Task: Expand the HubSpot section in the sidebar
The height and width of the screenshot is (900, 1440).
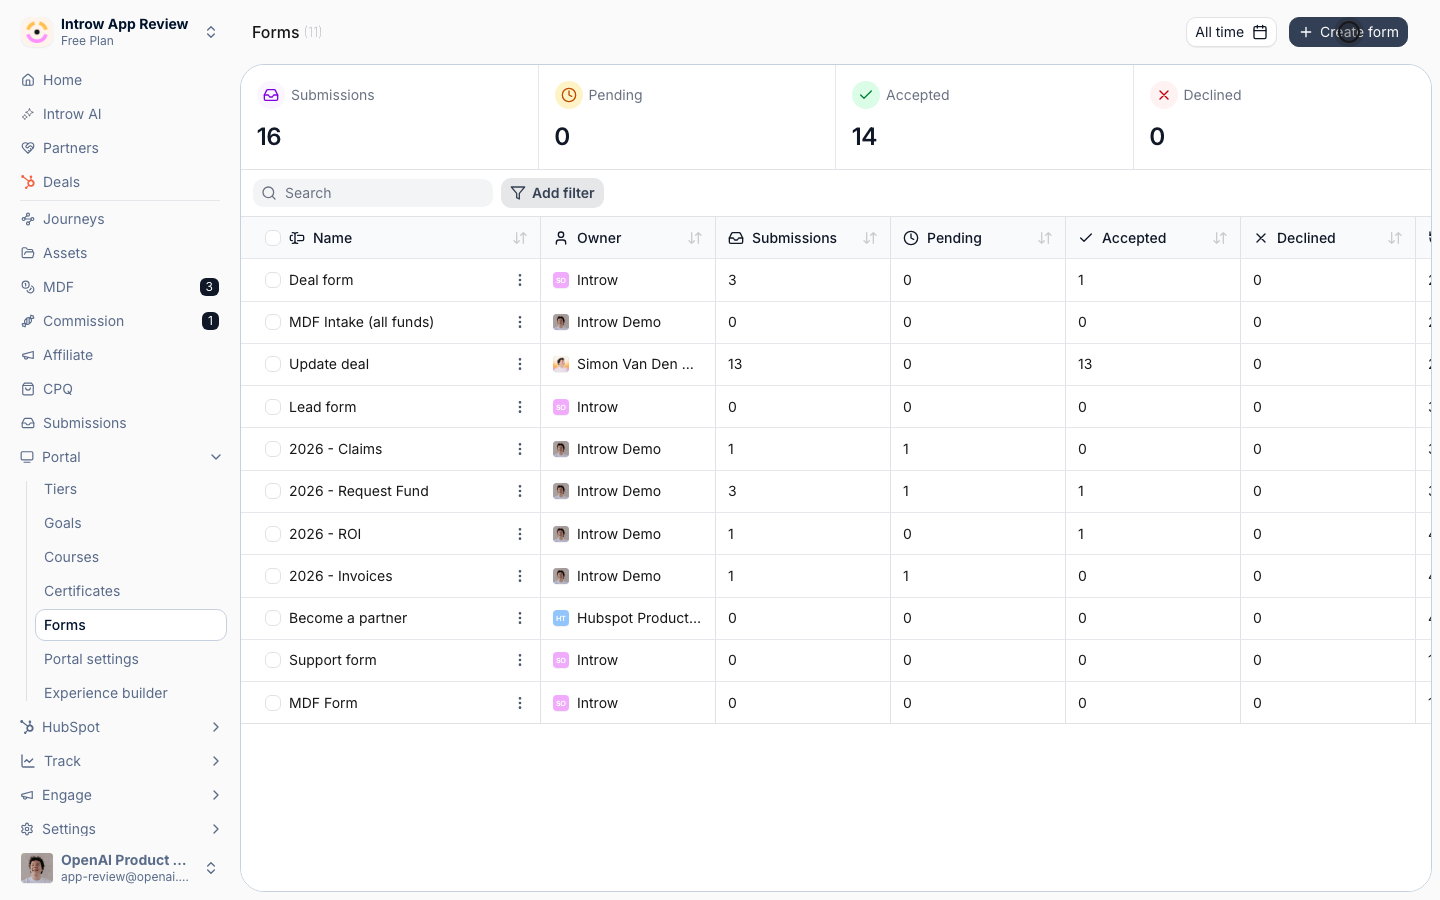Action: pos(216,727)
